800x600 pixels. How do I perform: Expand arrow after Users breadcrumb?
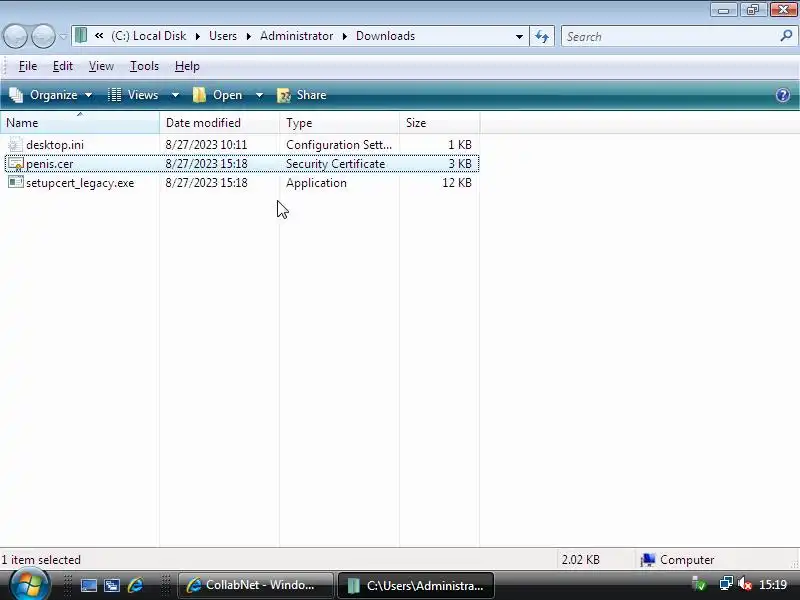pos(248,36)
